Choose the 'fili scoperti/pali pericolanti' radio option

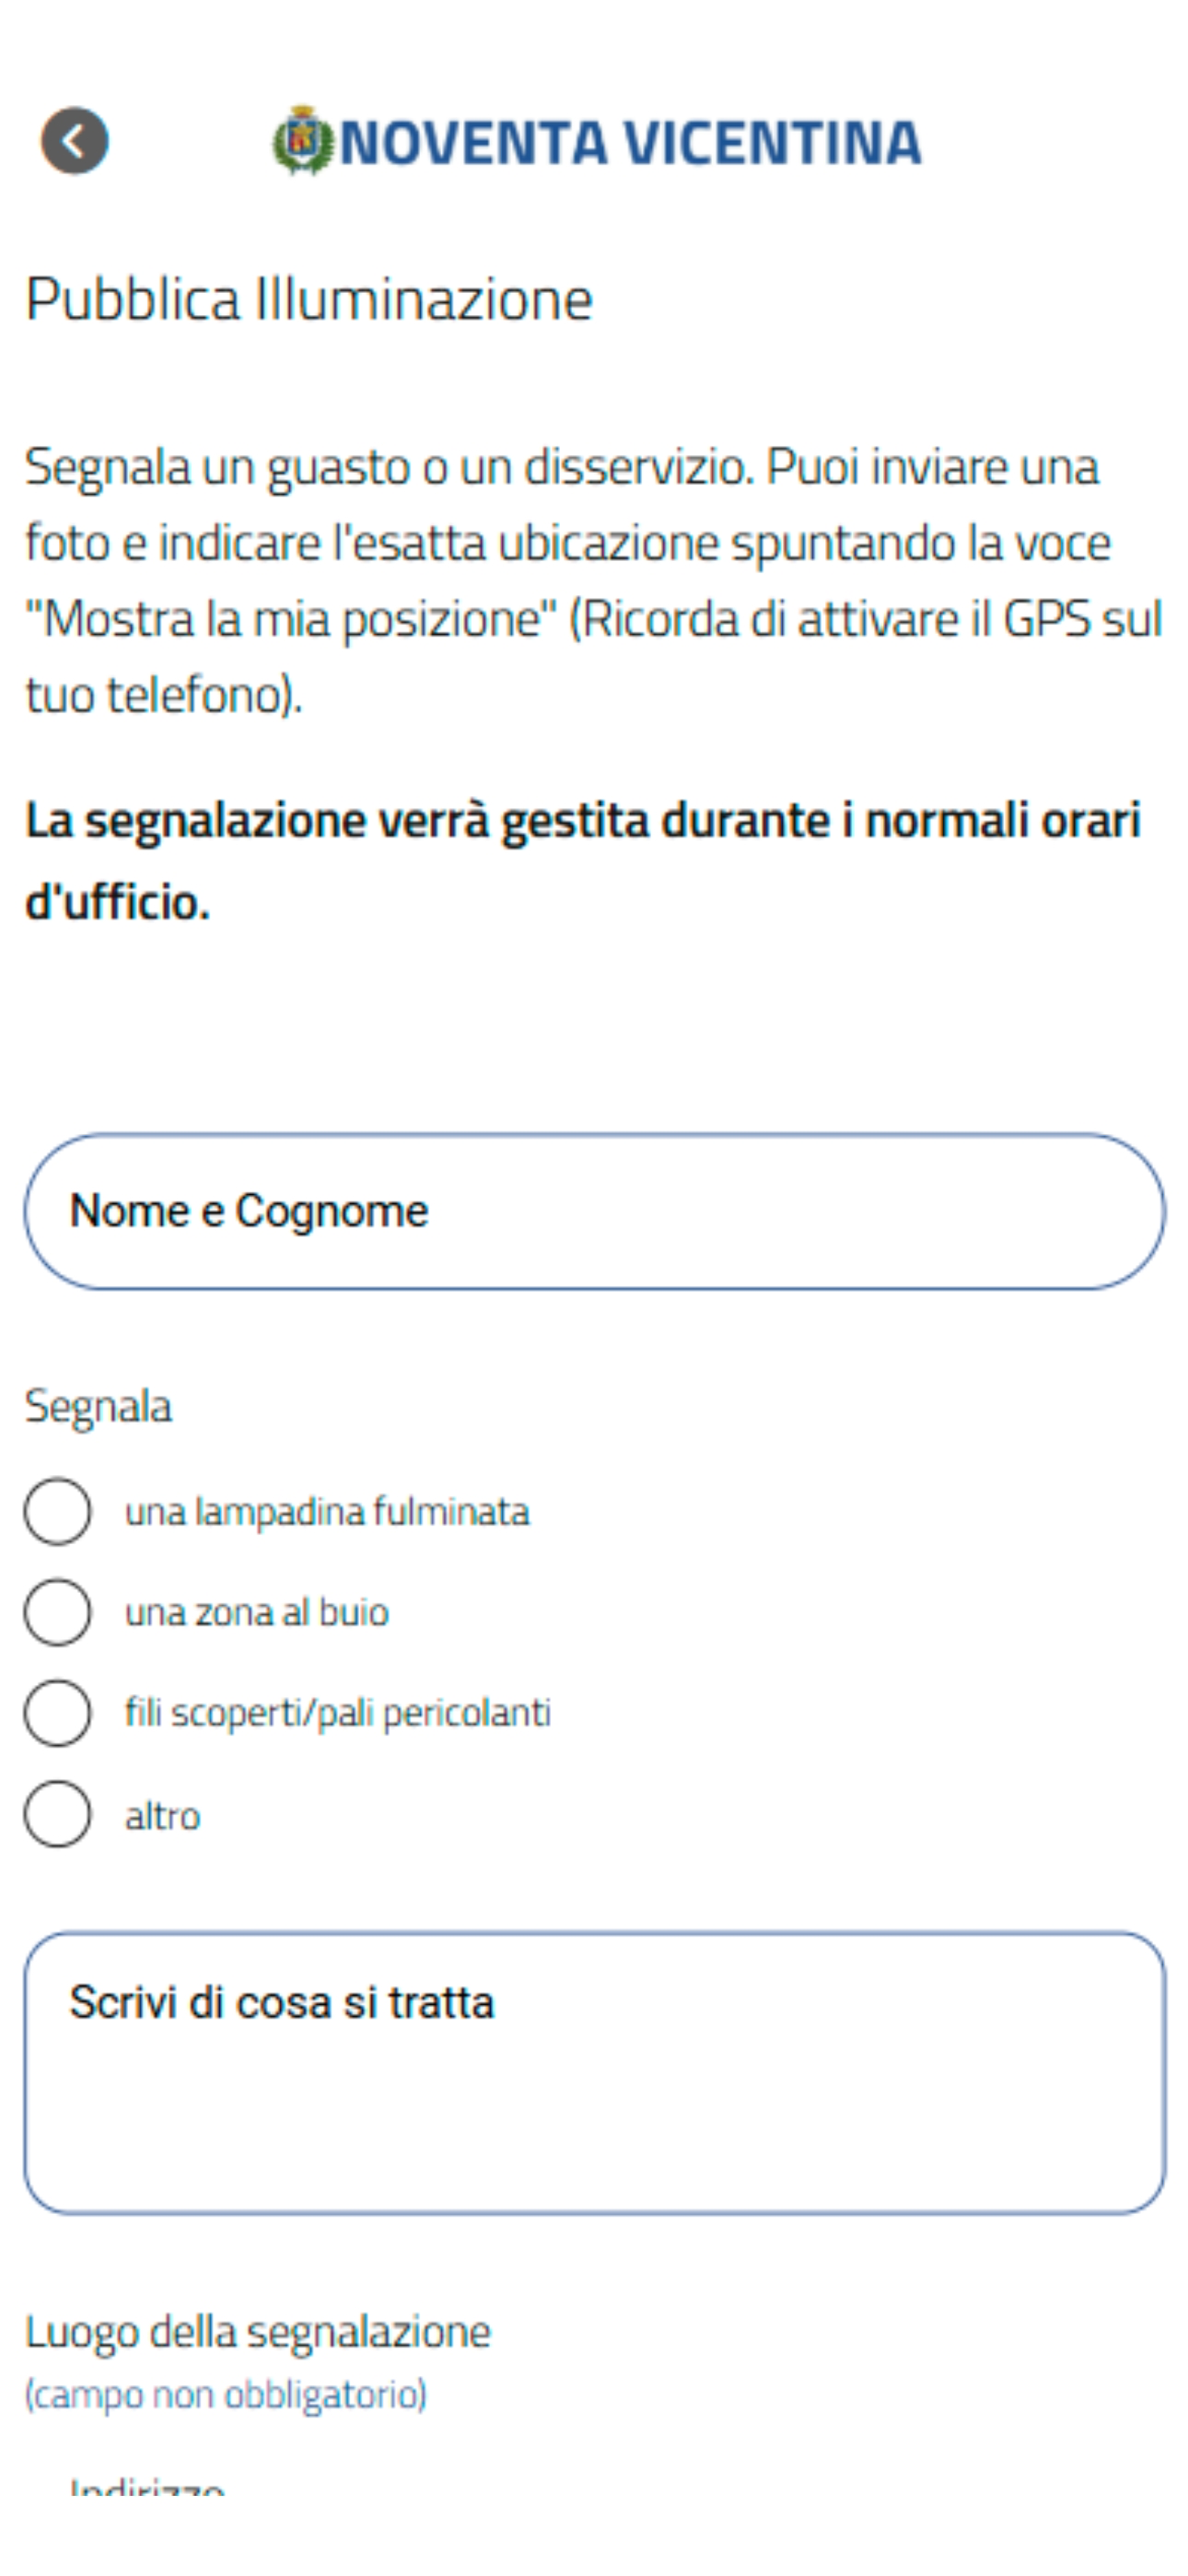57,1713
